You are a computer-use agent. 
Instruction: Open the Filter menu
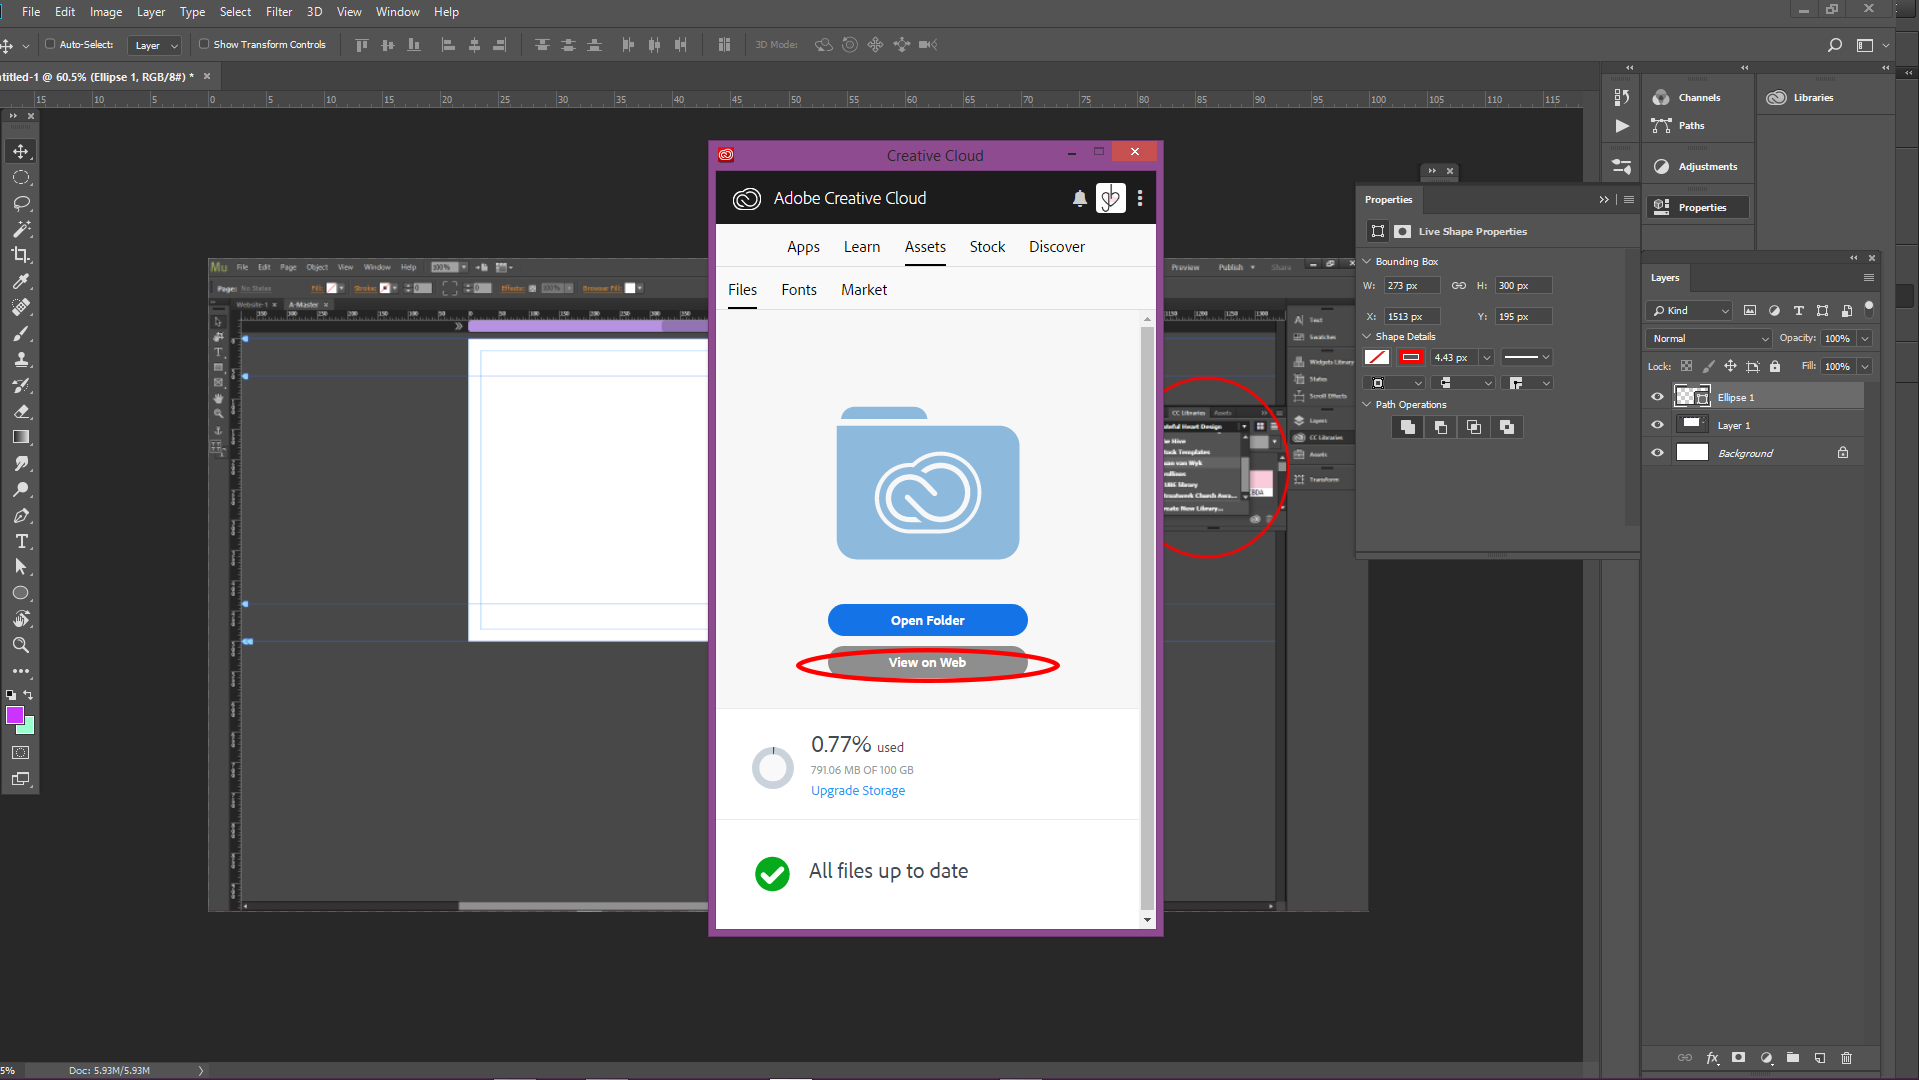tap(279, 12)
